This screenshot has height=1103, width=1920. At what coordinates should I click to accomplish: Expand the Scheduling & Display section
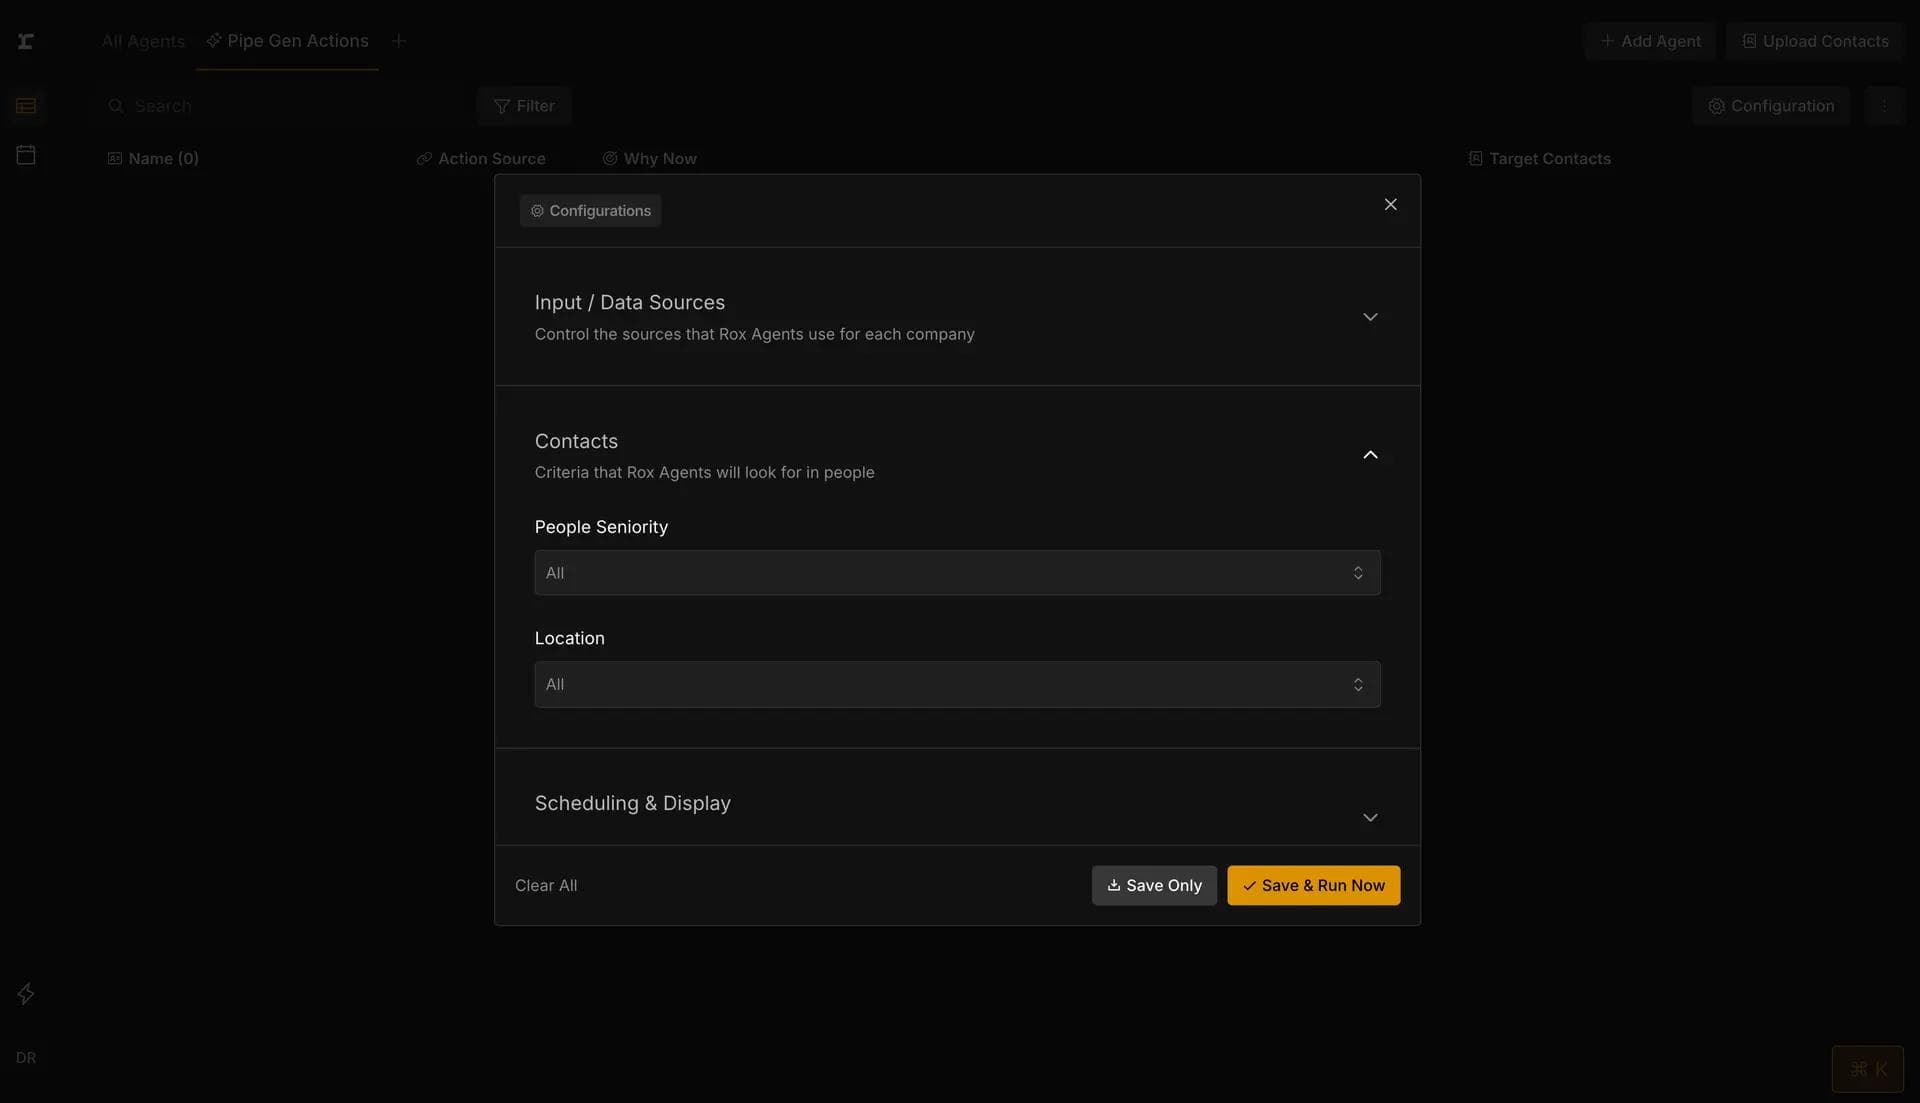1370,817
